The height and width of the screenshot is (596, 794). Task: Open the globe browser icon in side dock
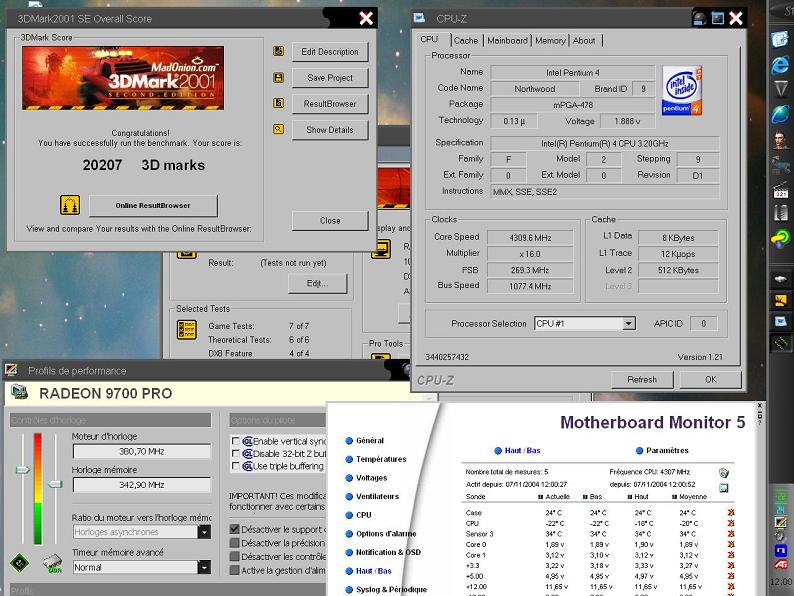(780, 114)
